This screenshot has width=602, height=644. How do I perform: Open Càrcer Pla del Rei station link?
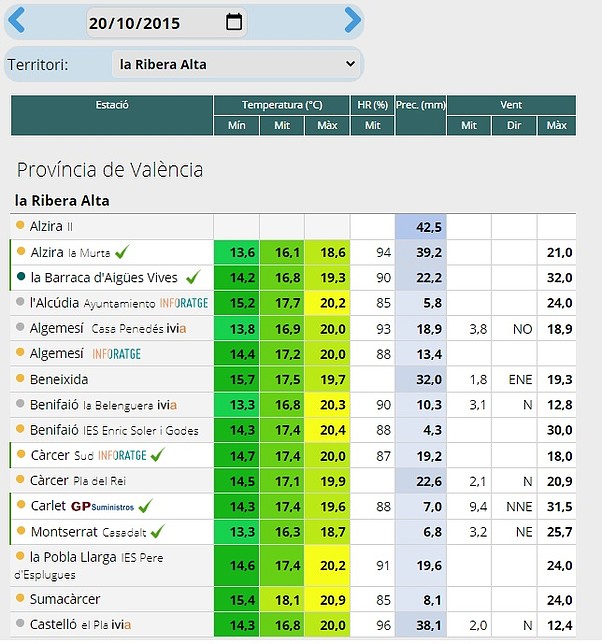(x=78, y=481)
